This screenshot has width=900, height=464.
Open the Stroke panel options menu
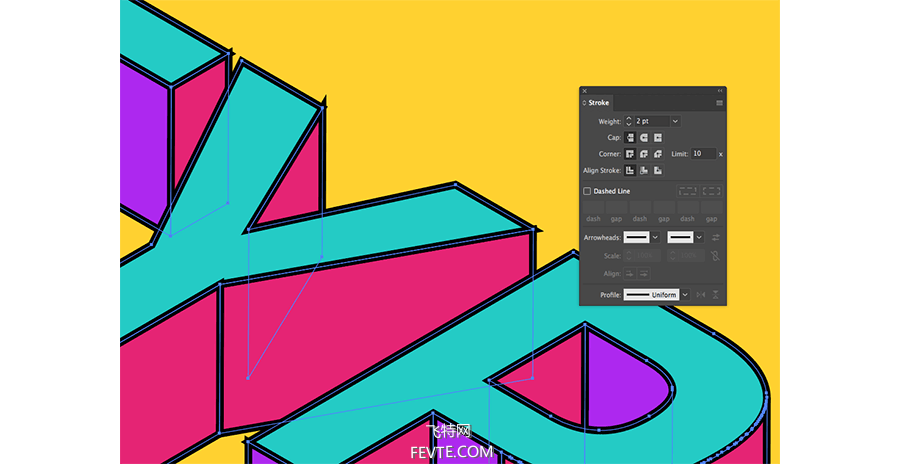coord(719,103)
